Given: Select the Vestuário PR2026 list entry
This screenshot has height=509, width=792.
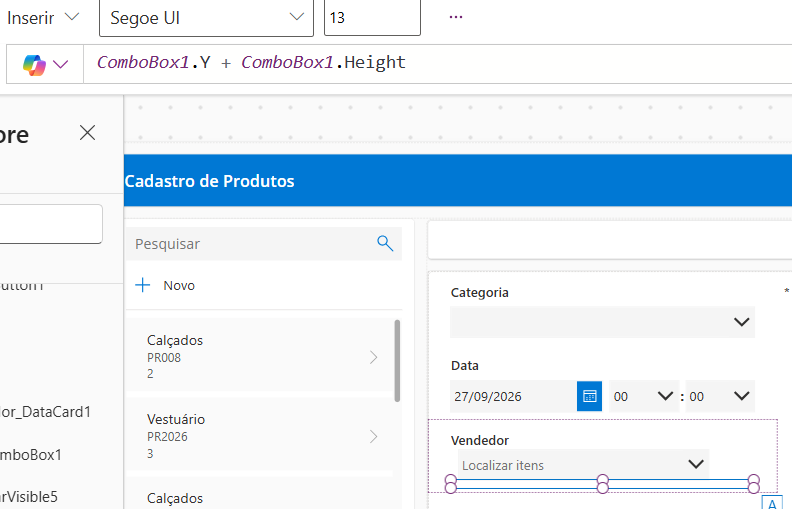Looking at the screenshot, I should (259, 435).
